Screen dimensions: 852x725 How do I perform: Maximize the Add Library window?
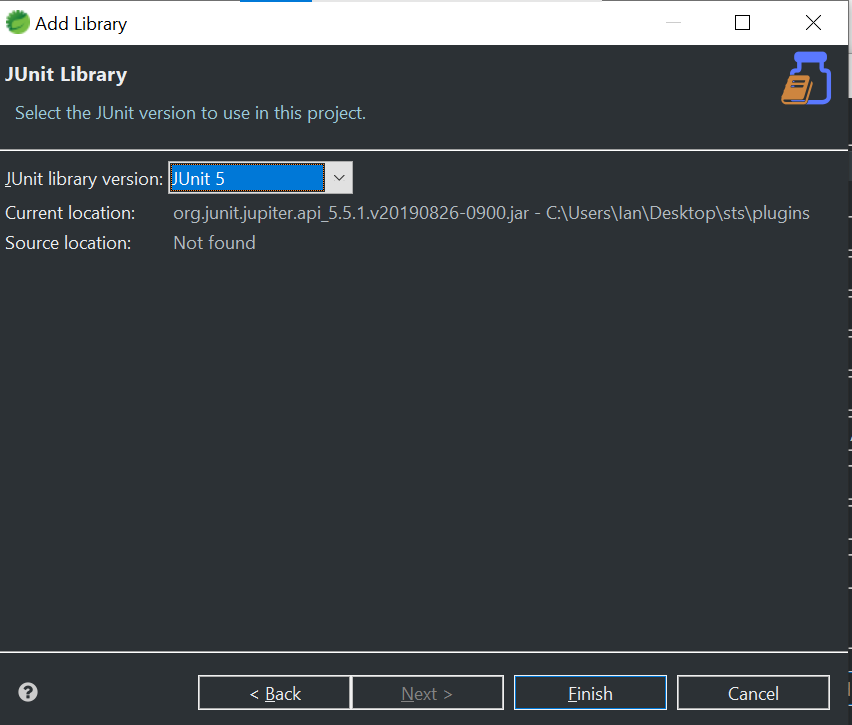742,22
